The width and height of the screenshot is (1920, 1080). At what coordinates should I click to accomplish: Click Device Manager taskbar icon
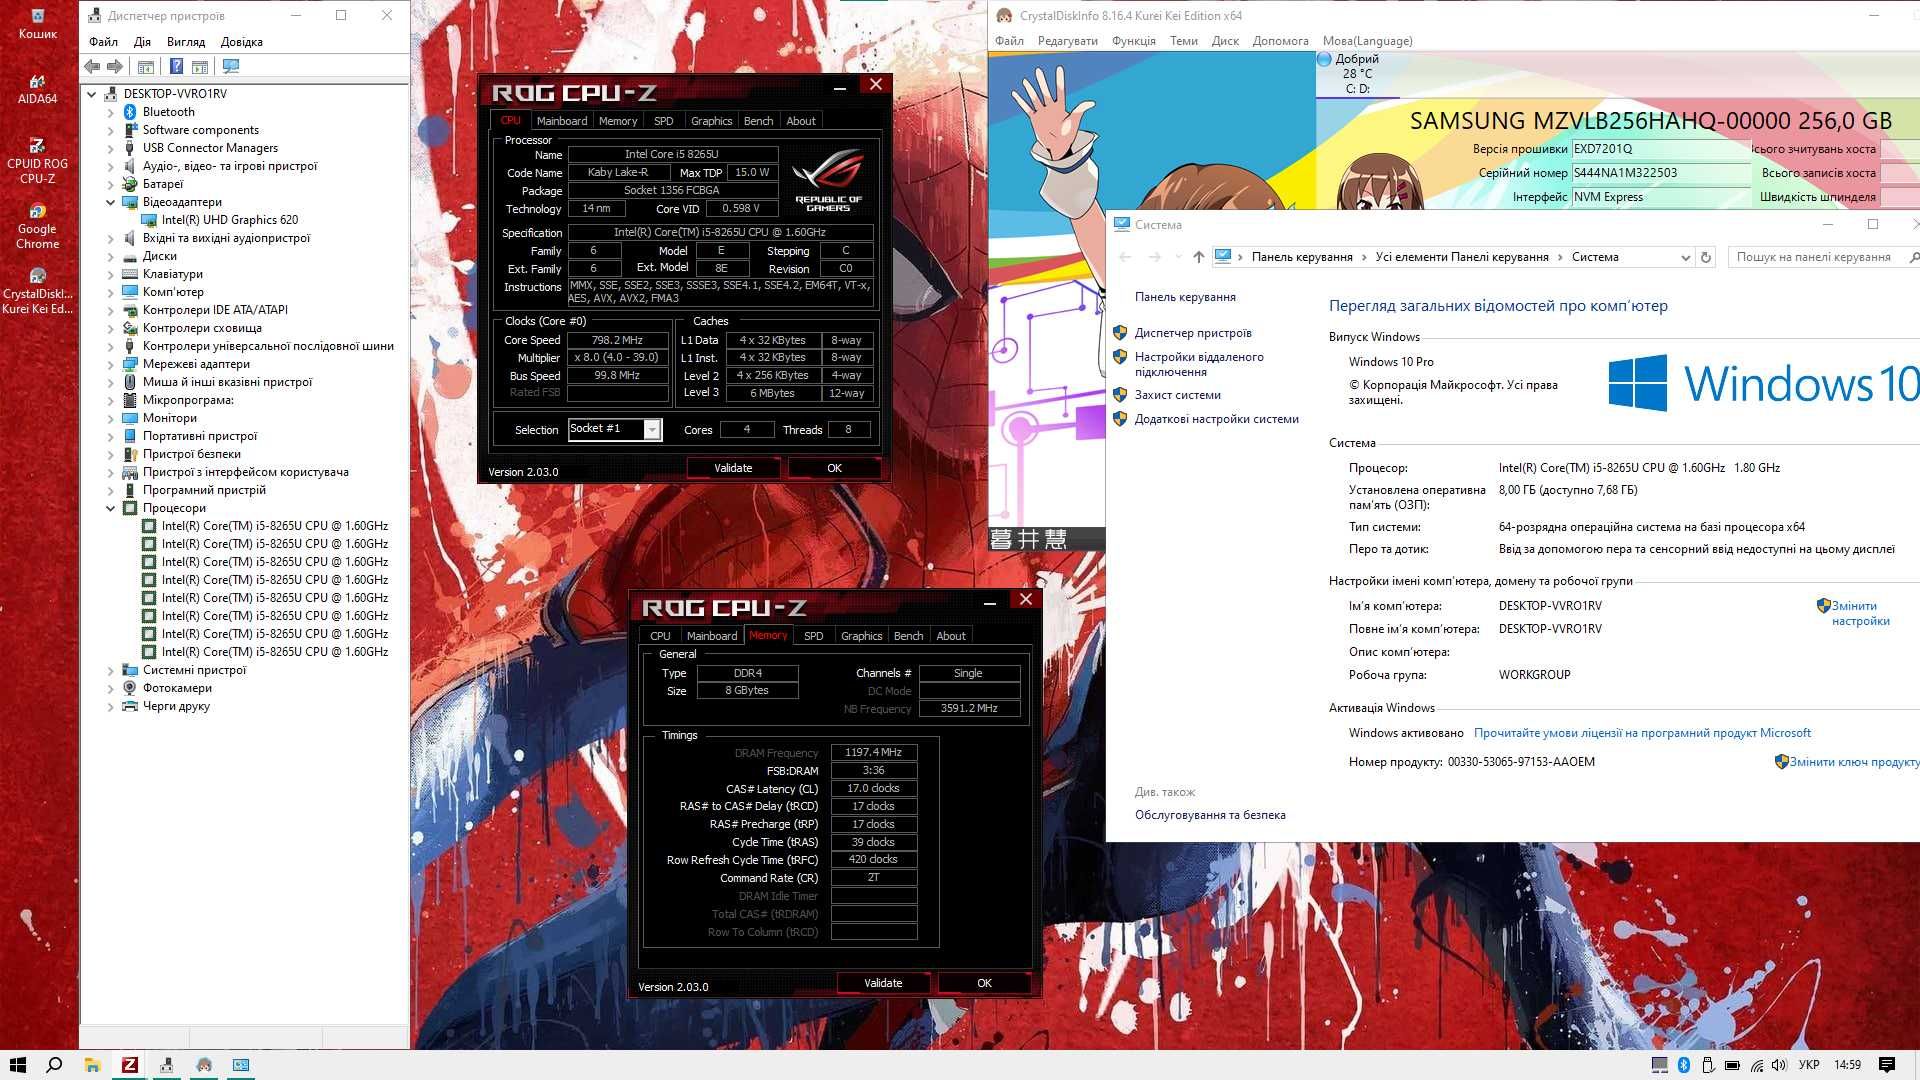tap(166, 1065)
